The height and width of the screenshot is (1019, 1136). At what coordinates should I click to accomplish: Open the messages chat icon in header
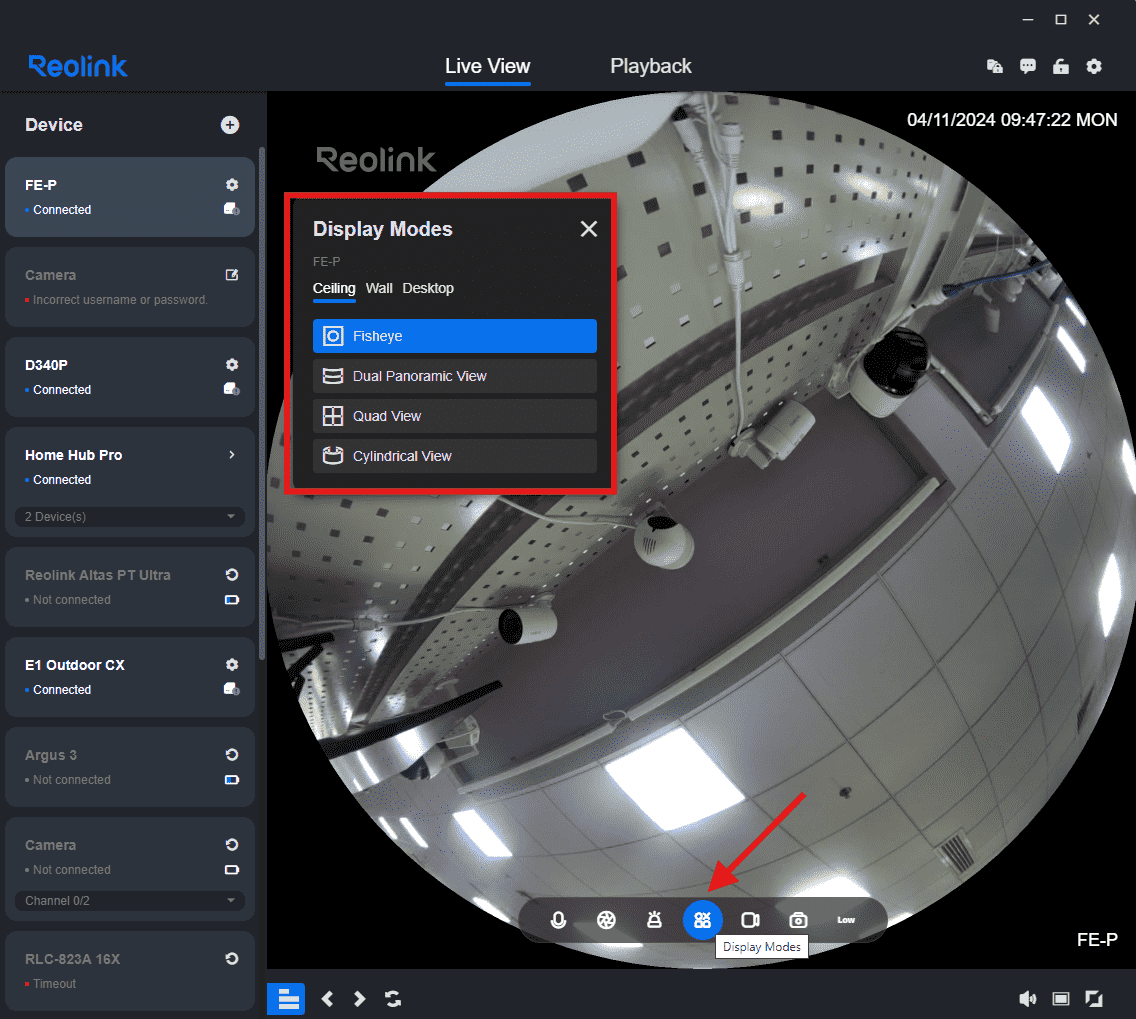[1027, 67]
